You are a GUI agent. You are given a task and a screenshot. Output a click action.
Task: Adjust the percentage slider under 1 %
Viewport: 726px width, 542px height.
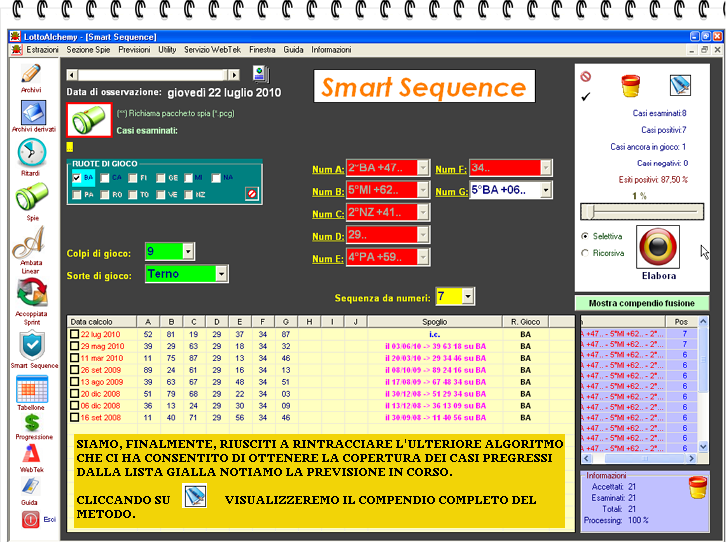[642, 212]
